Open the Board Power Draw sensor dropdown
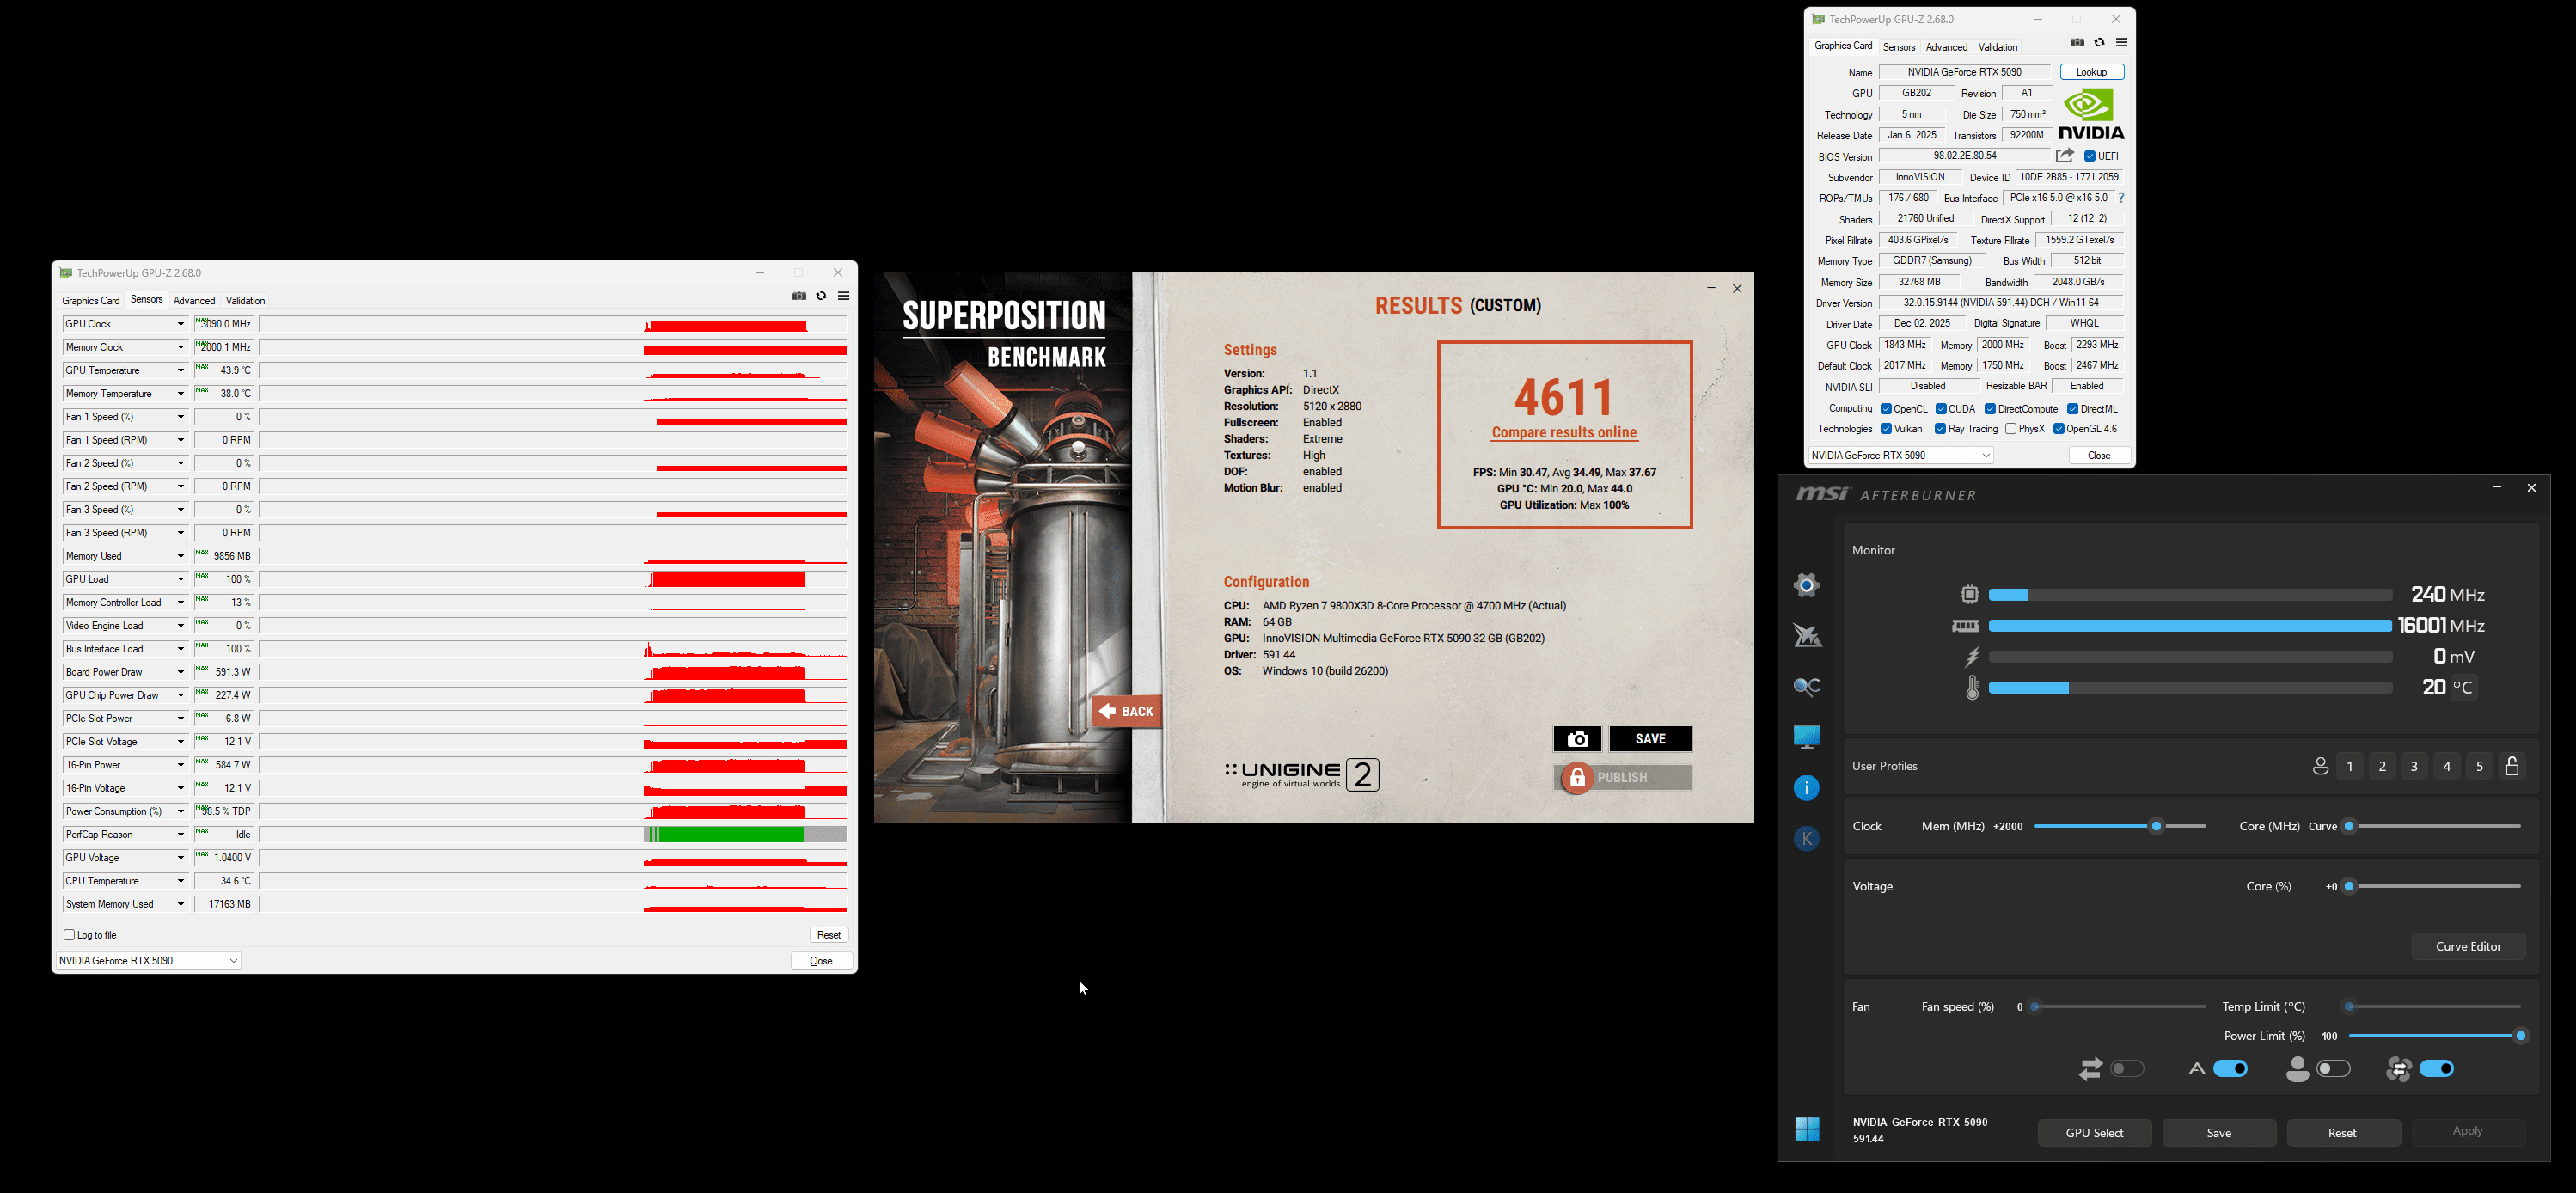Image resolution: width=2576 pixels, height=1193 pixels. [181, 672]
